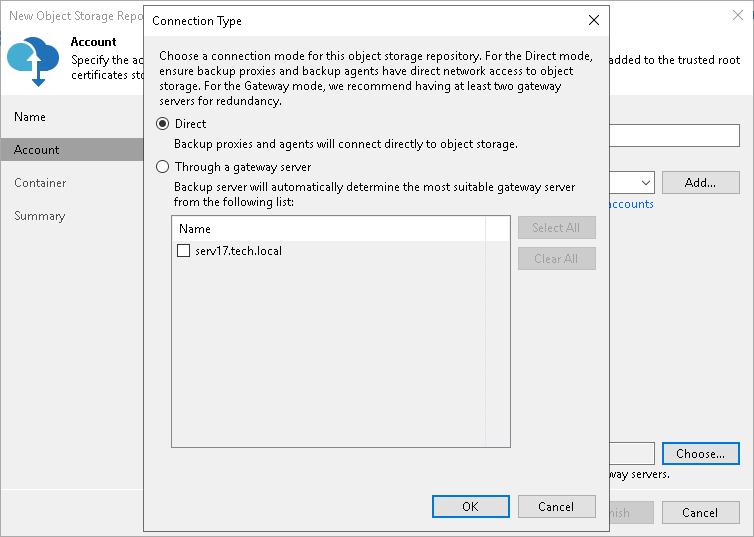The width and height of the screenshot is (754, 537).
Task: Close the Connection Type dialog
Action: pos(594,20)
